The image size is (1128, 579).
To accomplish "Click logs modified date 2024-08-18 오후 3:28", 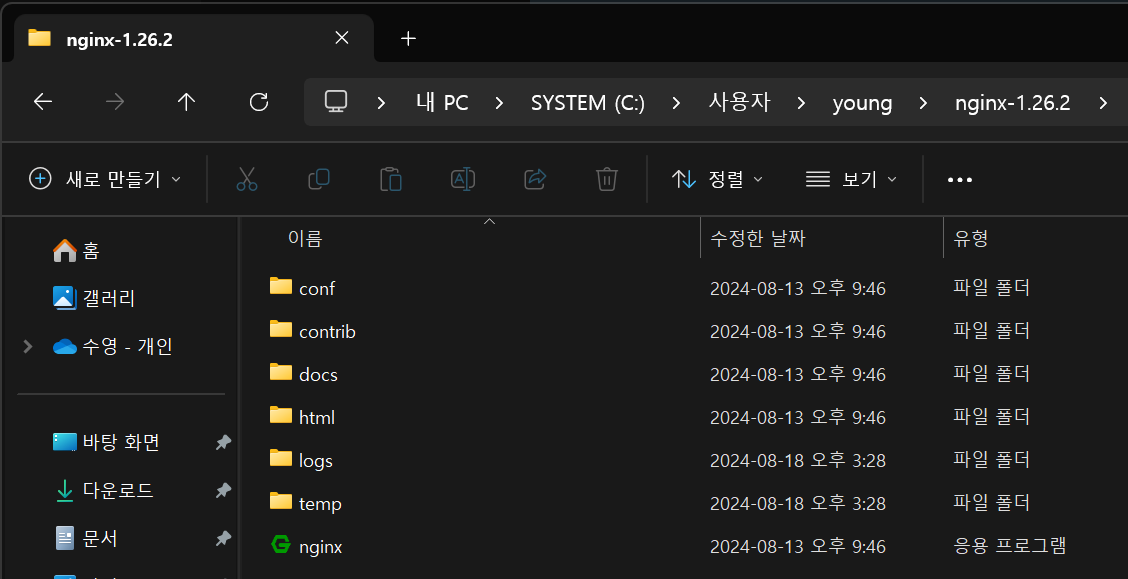I will (798, 460).
